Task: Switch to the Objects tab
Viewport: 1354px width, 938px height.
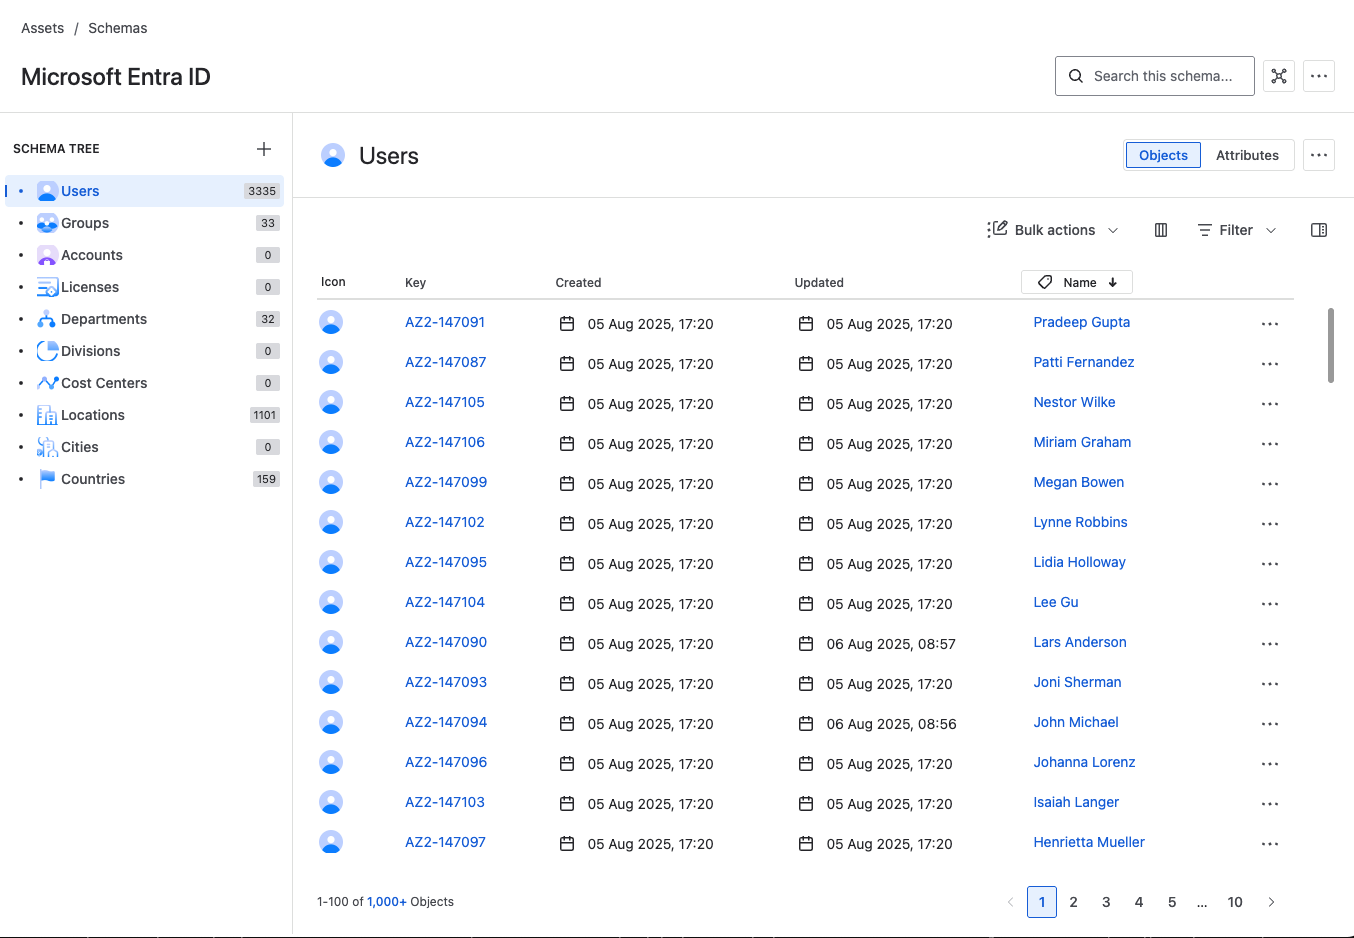Action: pos(1163,155)
